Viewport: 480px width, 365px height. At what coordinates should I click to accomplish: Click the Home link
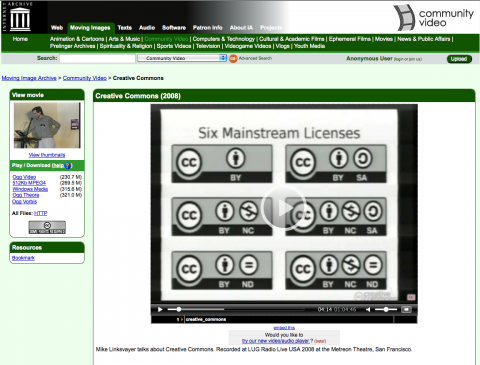tap(20, 39)
